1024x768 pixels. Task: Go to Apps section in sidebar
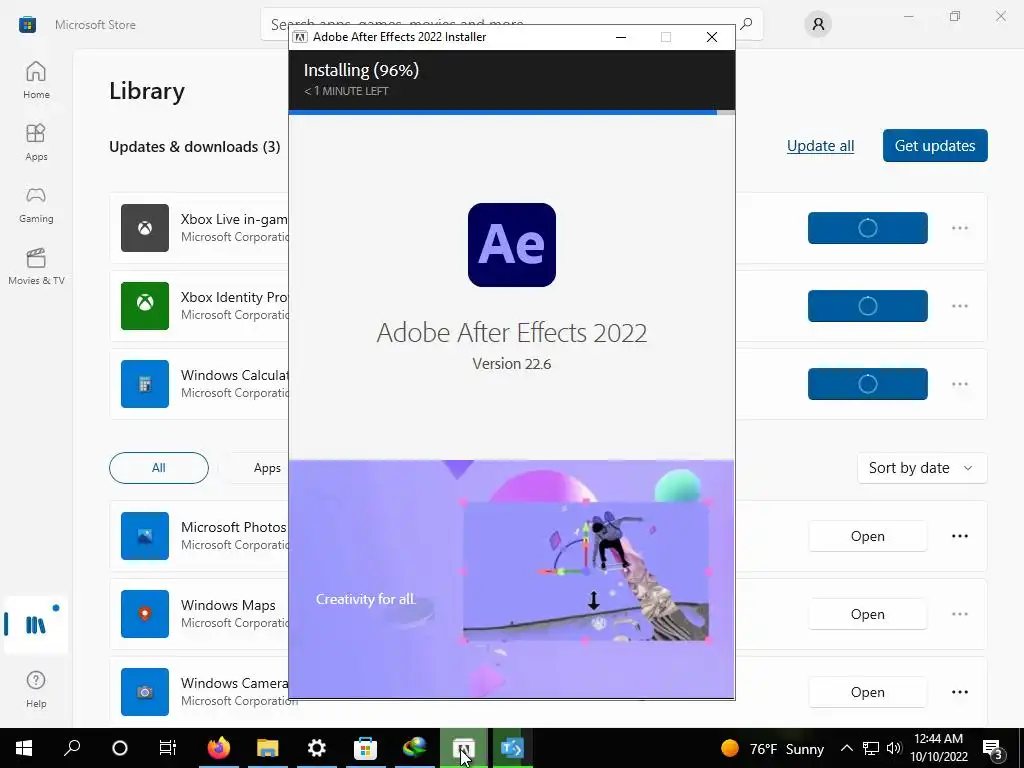pyautogui.click(x=36, y=142)
